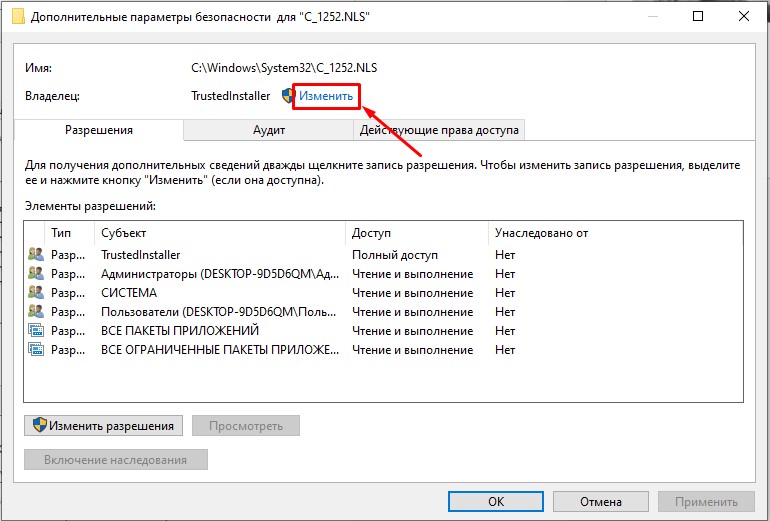The height and width of the screenshot is (521, 770).
Task: Click the Полный доступ cell
Action: tap(395, 255)
